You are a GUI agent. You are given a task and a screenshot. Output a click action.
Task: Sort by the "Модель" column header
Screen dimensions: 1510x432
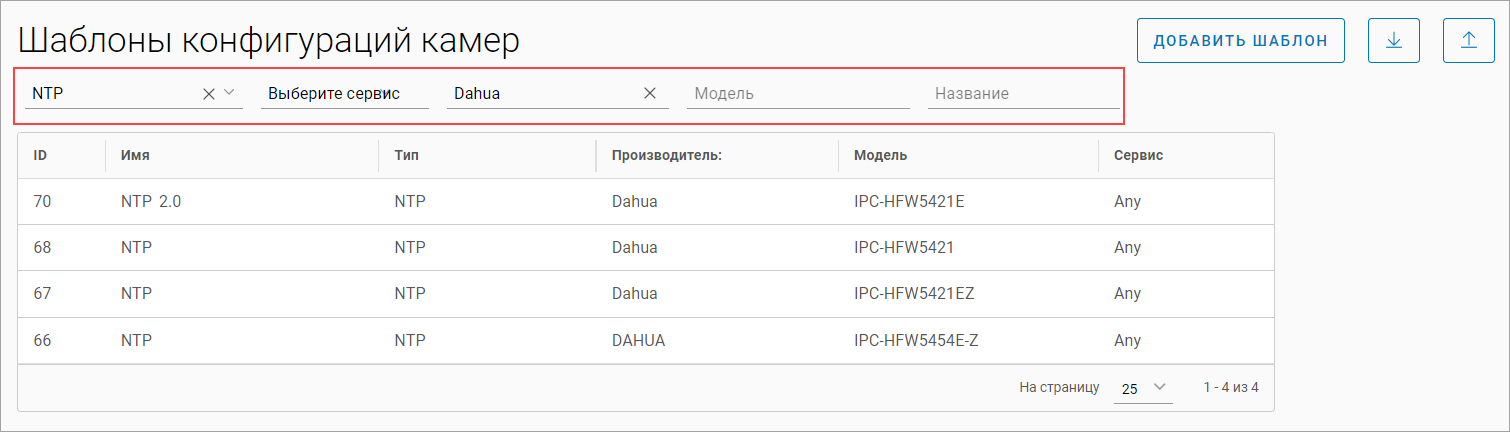click(880, 156)
